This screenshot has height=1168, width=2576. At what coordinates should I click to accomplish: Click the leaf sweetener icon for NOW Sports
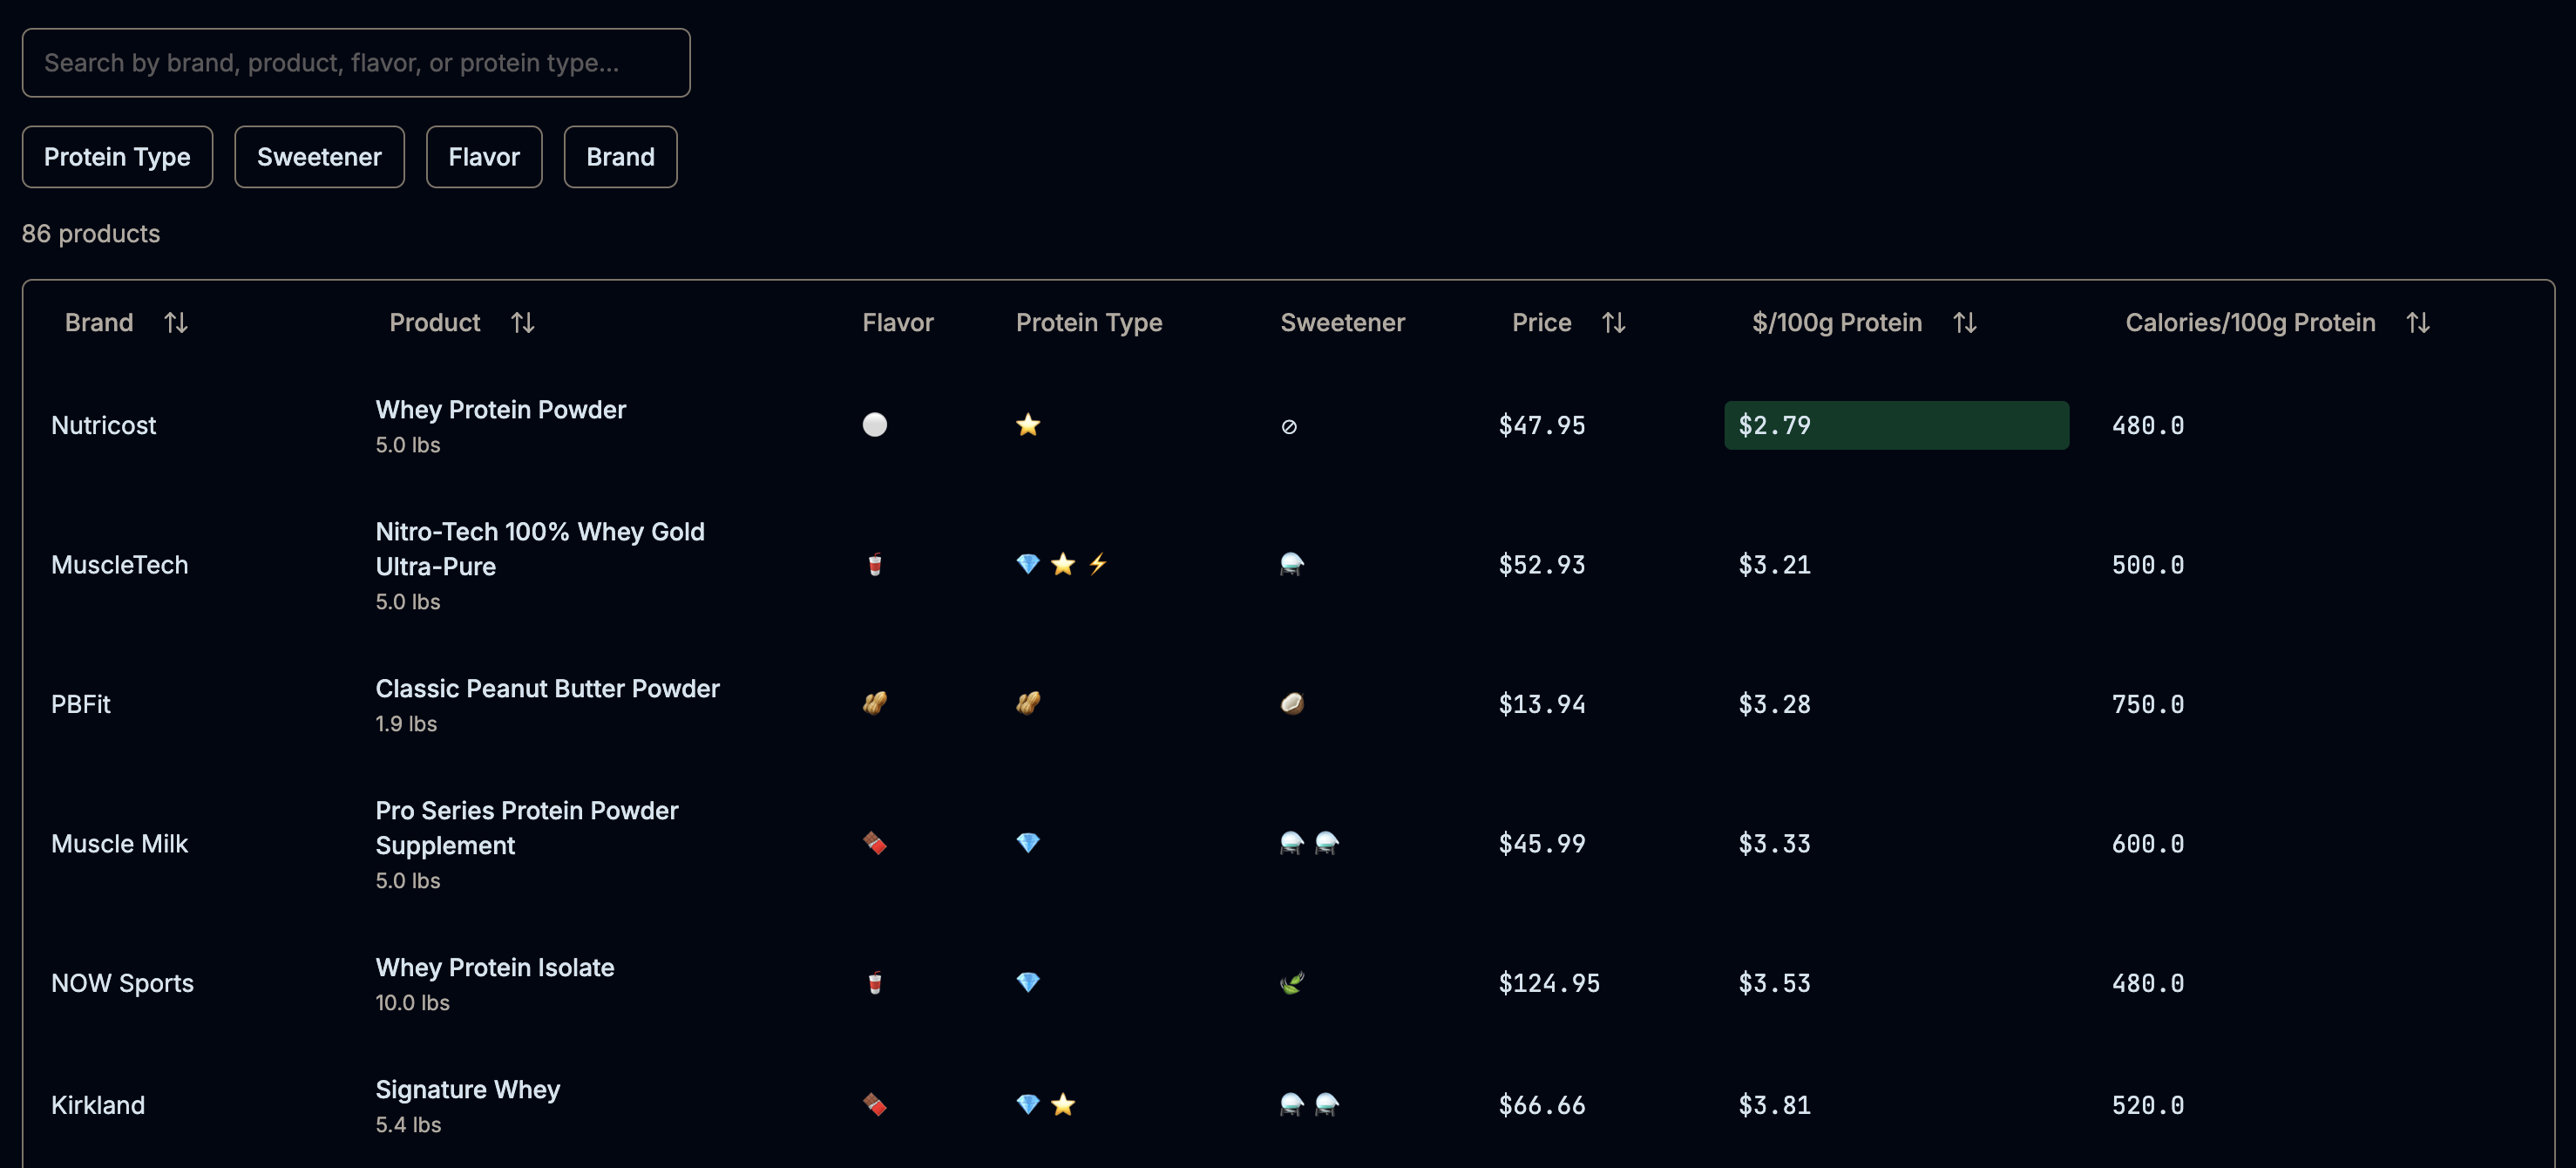pos(1291,983)
